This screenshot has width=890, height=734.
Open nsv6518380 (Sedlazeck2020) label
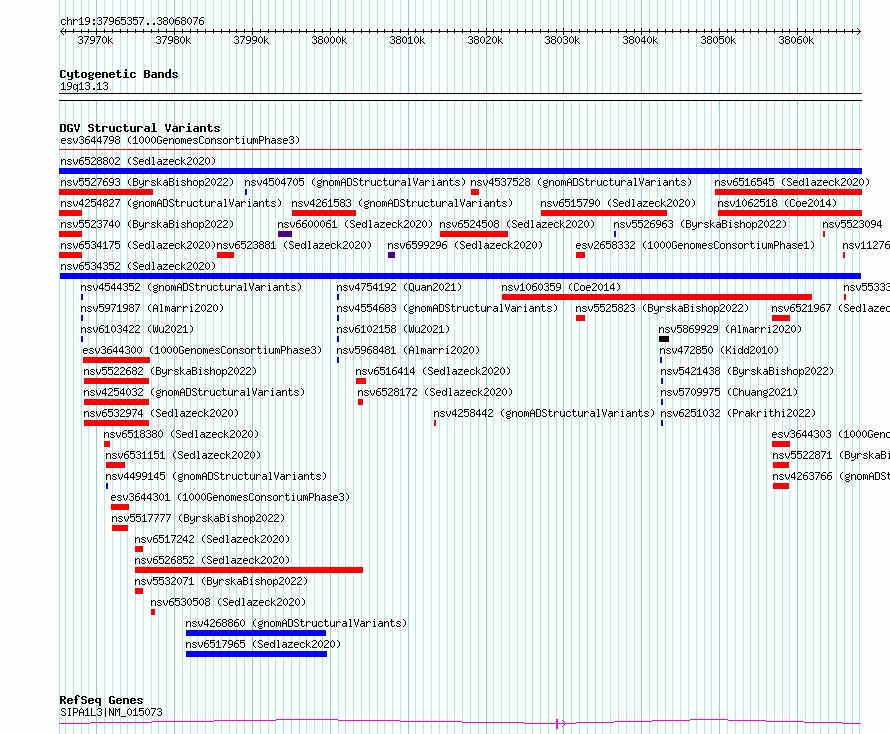click(181, 434)
